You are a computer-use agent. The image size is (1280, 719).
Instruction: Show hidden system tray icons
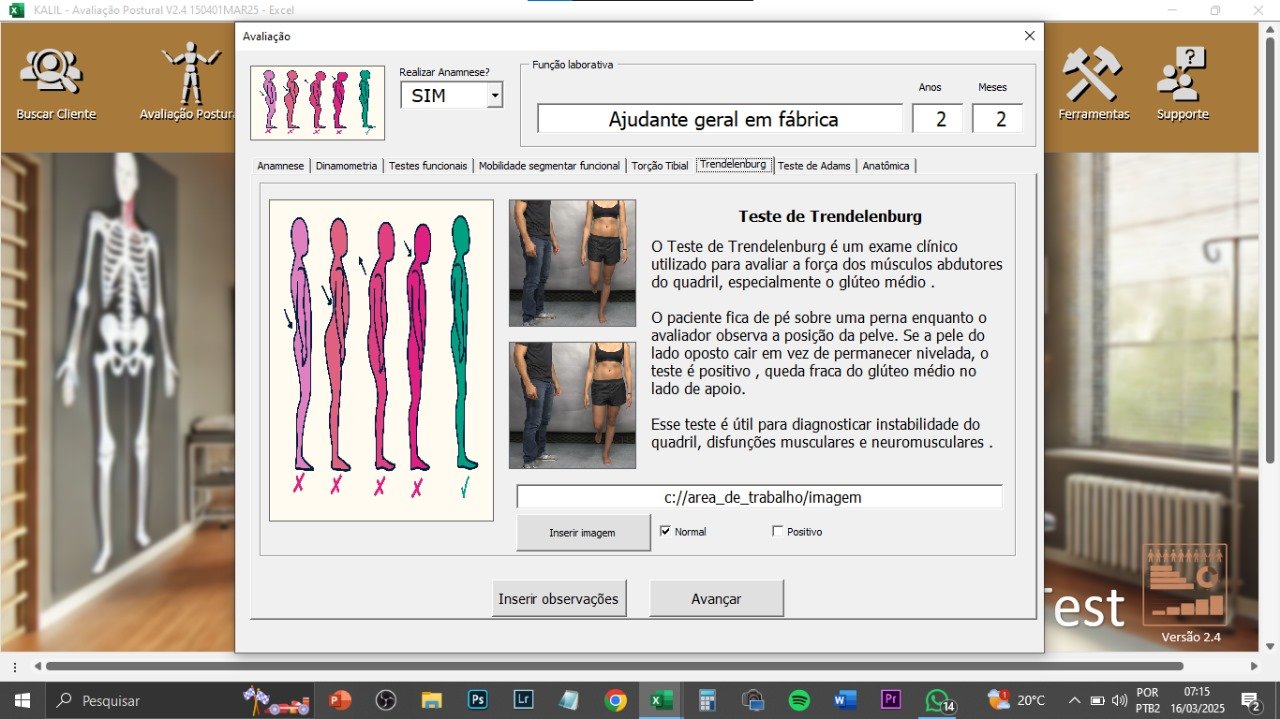point(1074,700)
